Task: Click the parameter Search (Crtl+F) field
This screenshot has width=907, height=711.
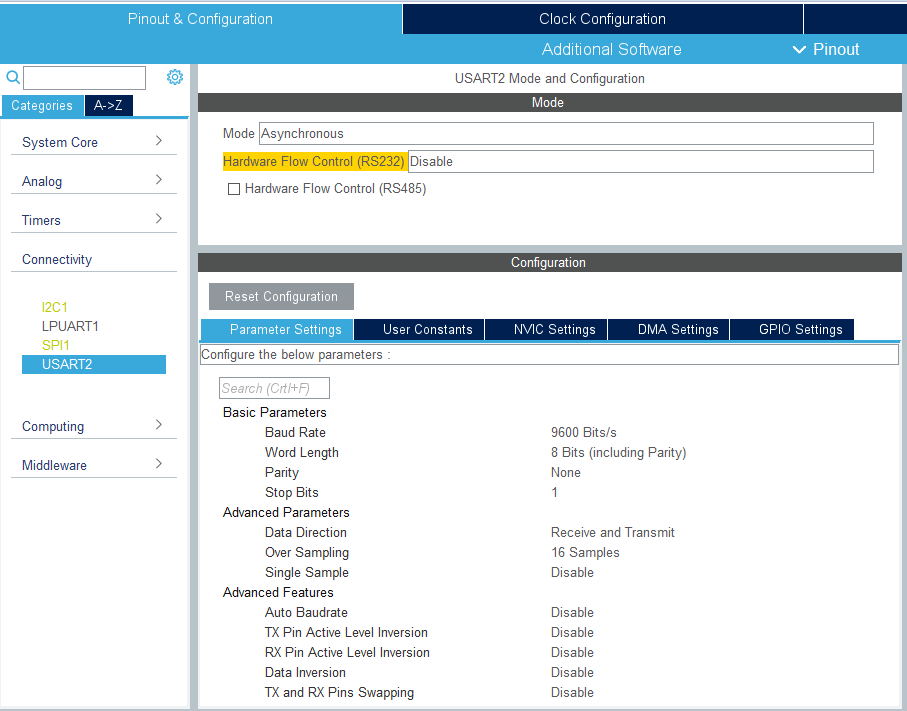Action: click(x=274, y=388)
